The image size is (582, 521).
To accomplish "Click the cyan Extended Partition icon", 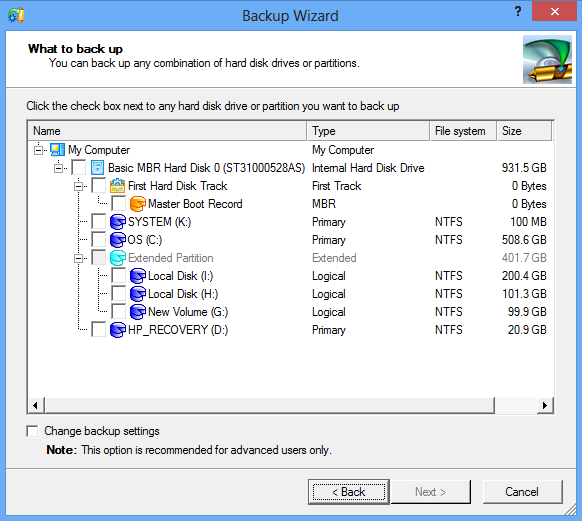I will pyautogui.click(x=118, y=258).
